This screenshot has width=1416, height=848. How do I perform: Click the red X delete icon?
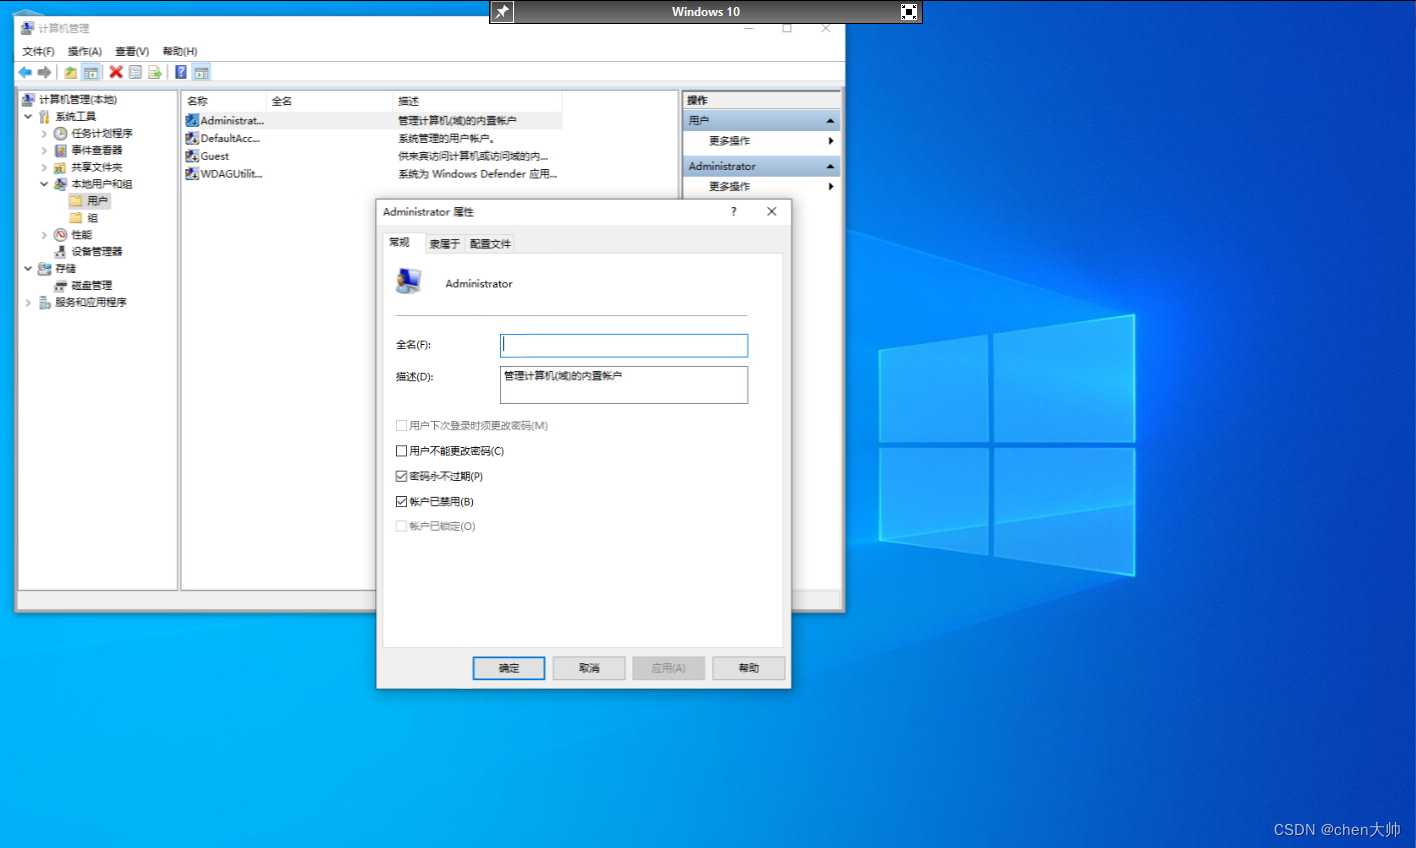(x=116, y=72)
